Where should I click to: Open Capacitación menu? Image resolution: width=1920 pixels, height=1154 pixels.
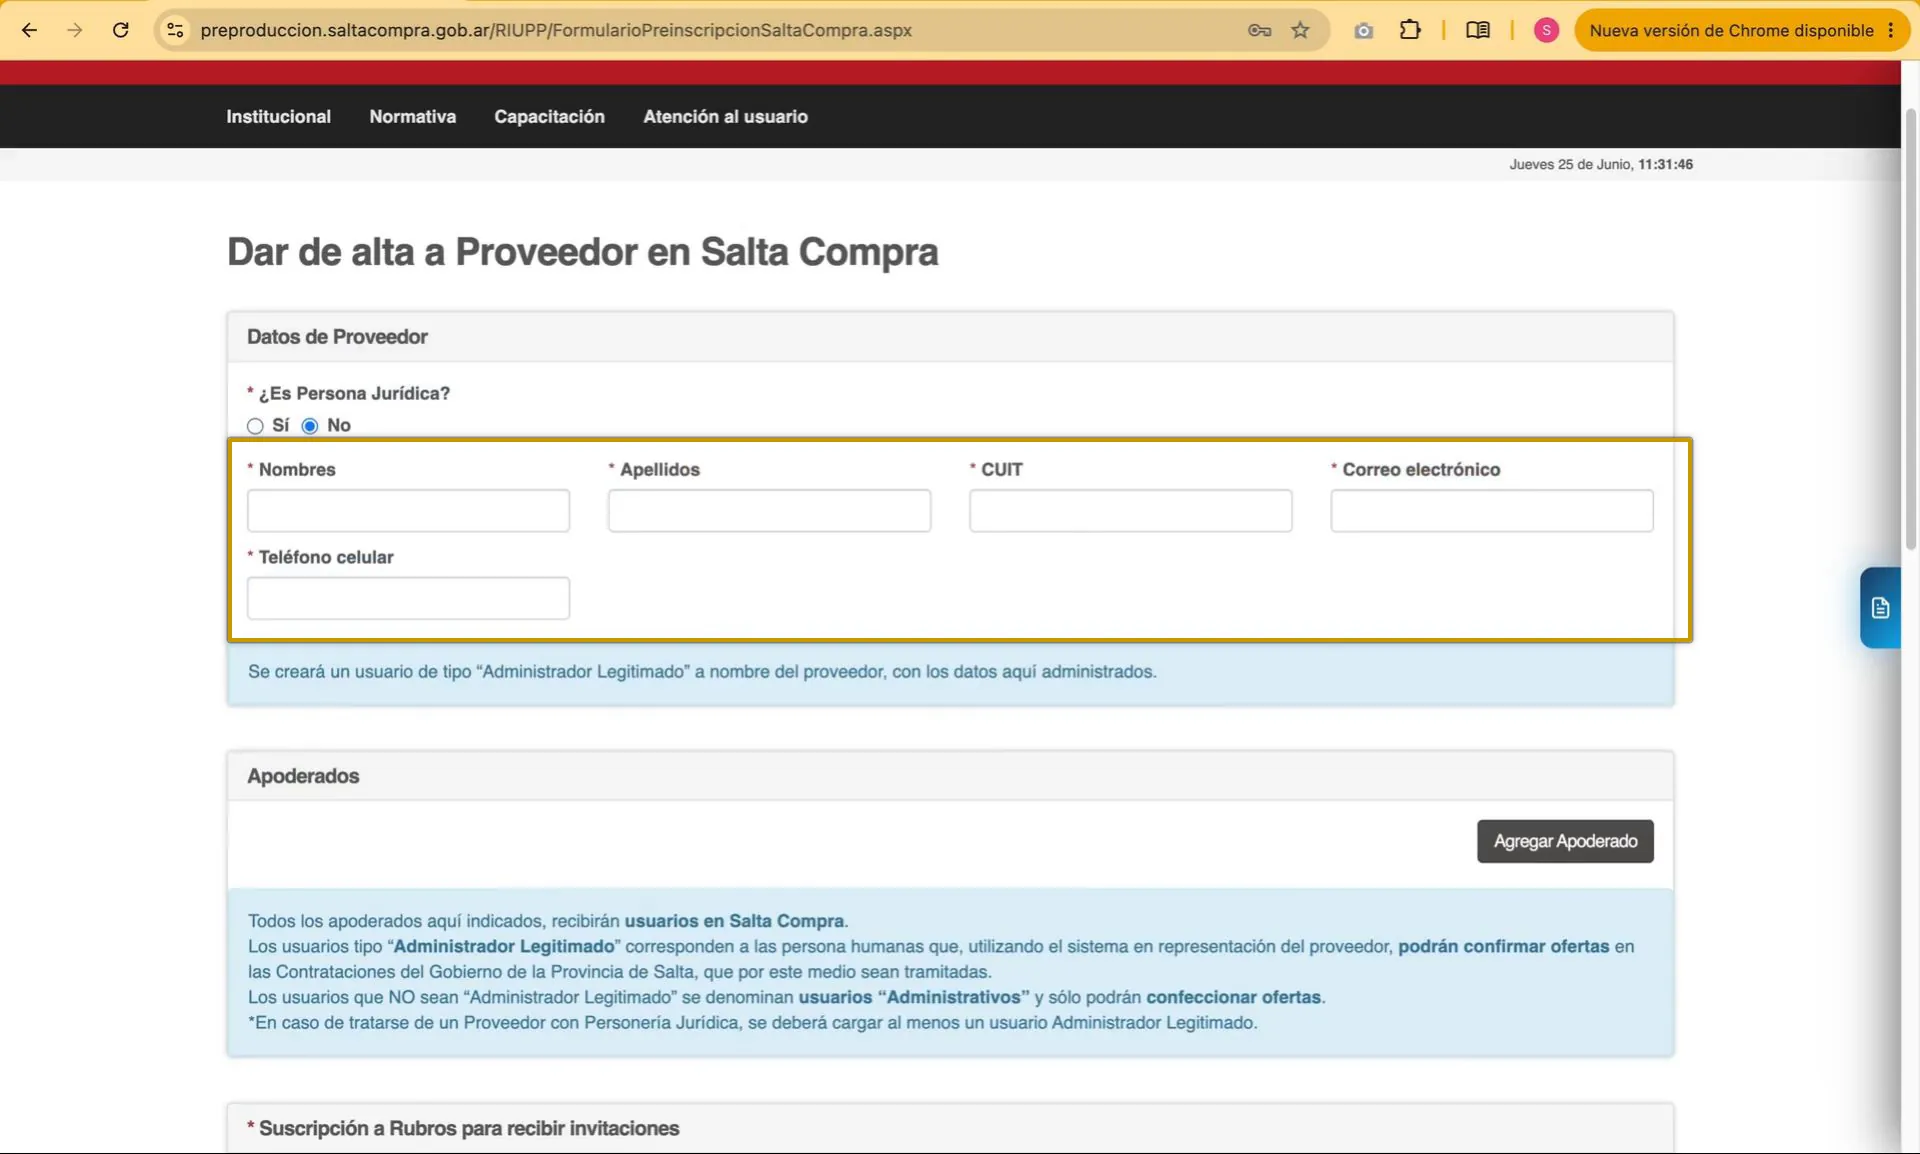click(549, 116)
